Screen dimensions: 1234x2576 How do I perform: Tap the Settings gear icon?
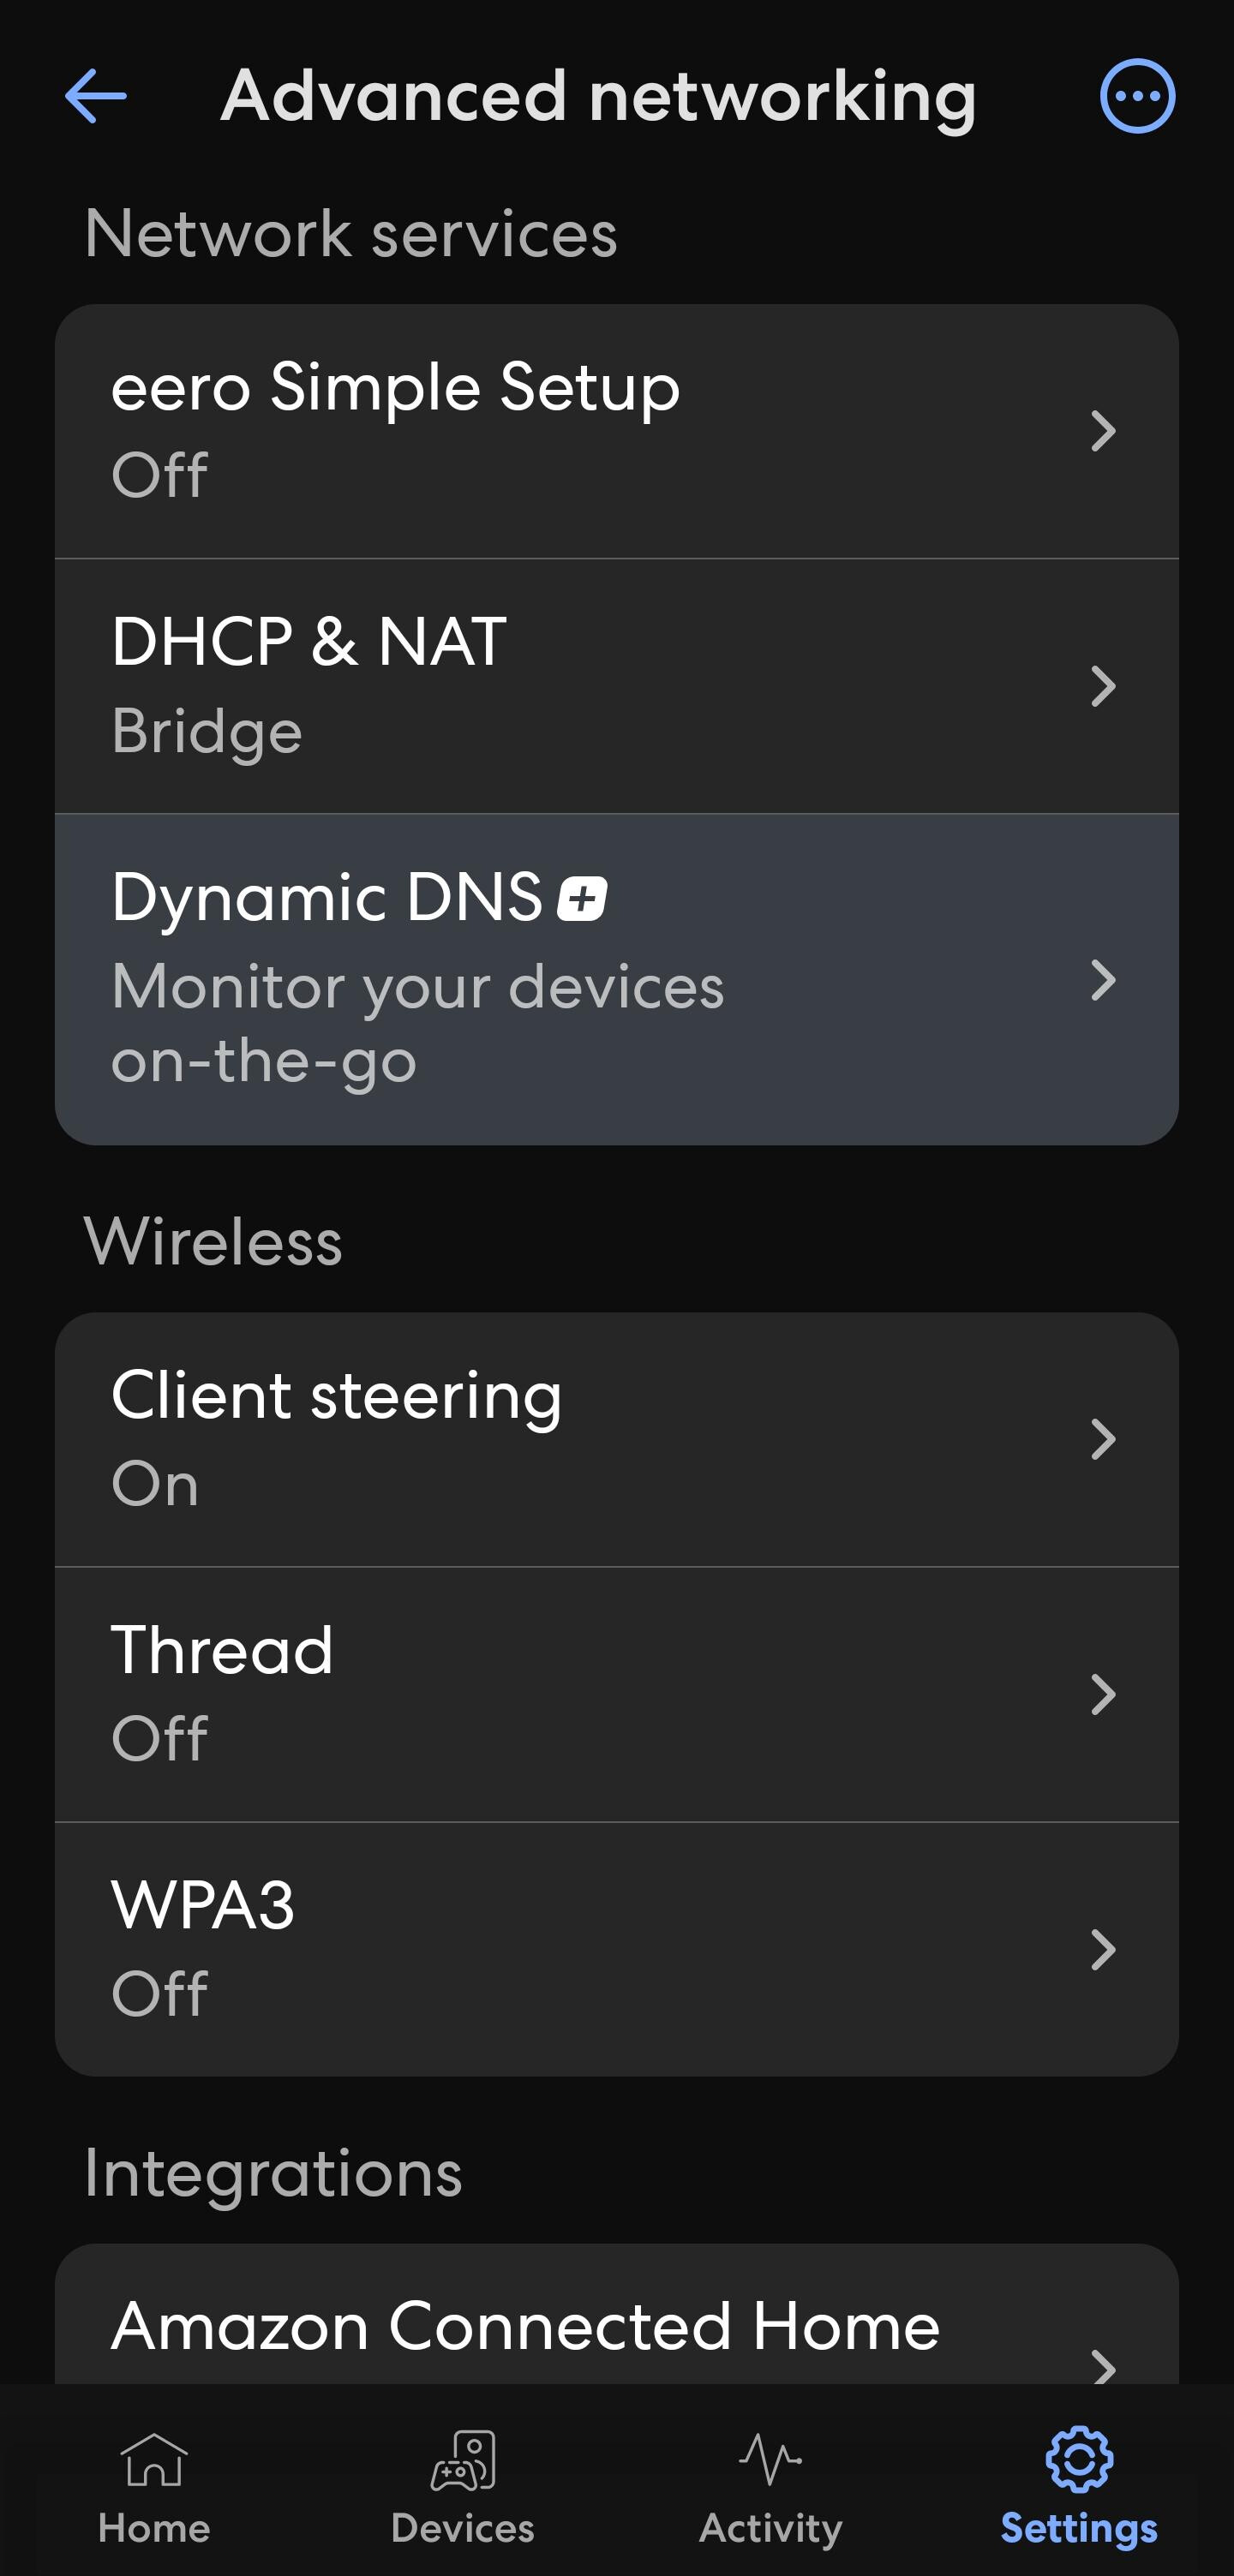click(x=1079, y=2459)
